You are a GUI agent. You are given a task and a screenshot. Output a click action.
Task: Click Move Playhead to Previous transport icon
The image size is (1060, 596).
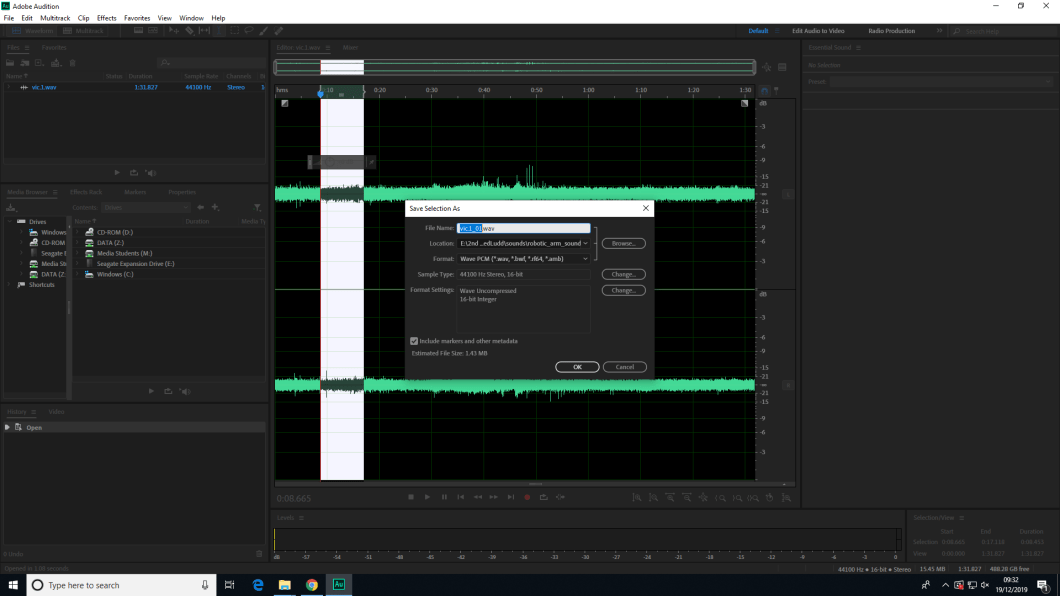pyautogui.click(x=461, y=497)
